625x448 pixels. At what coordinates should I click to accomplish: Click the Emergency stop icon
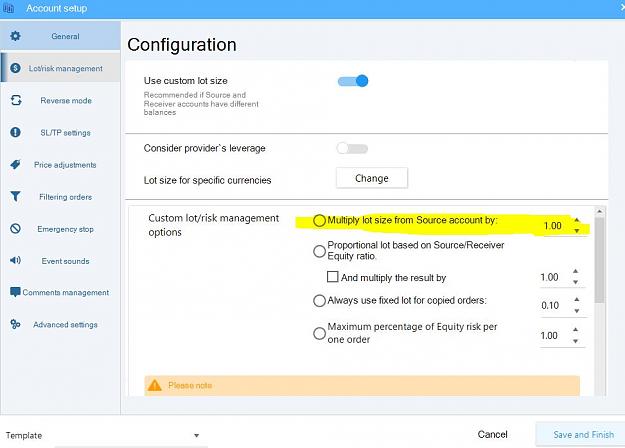pyautogui.click(x=15, y=228)
